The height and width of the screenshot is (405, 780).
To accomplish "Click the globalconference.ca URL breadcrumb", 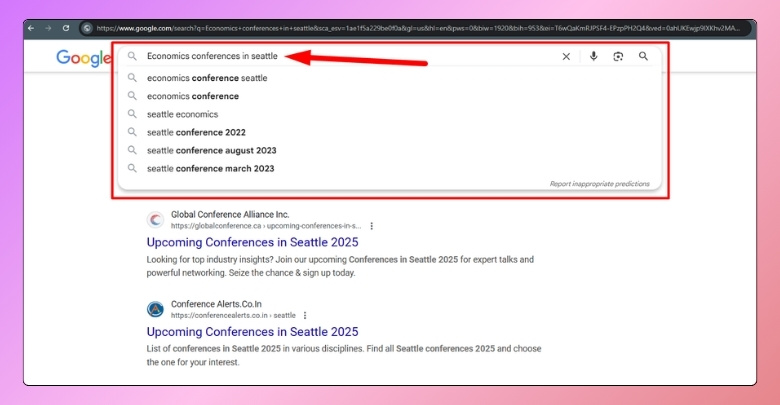I will pyautogui.click(x=266, y=226).
